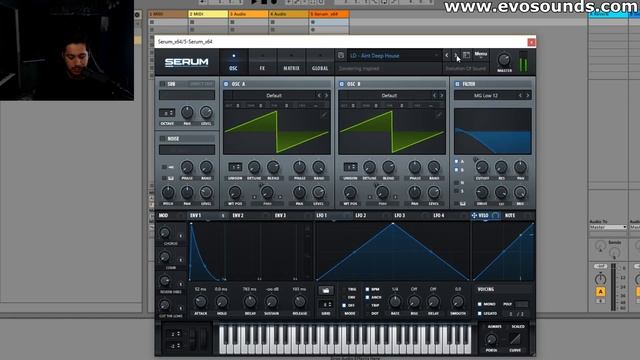Go to the next preset arrow
Image resolution: width=640 pixels, height=360 pixels.
coord(456,55)
